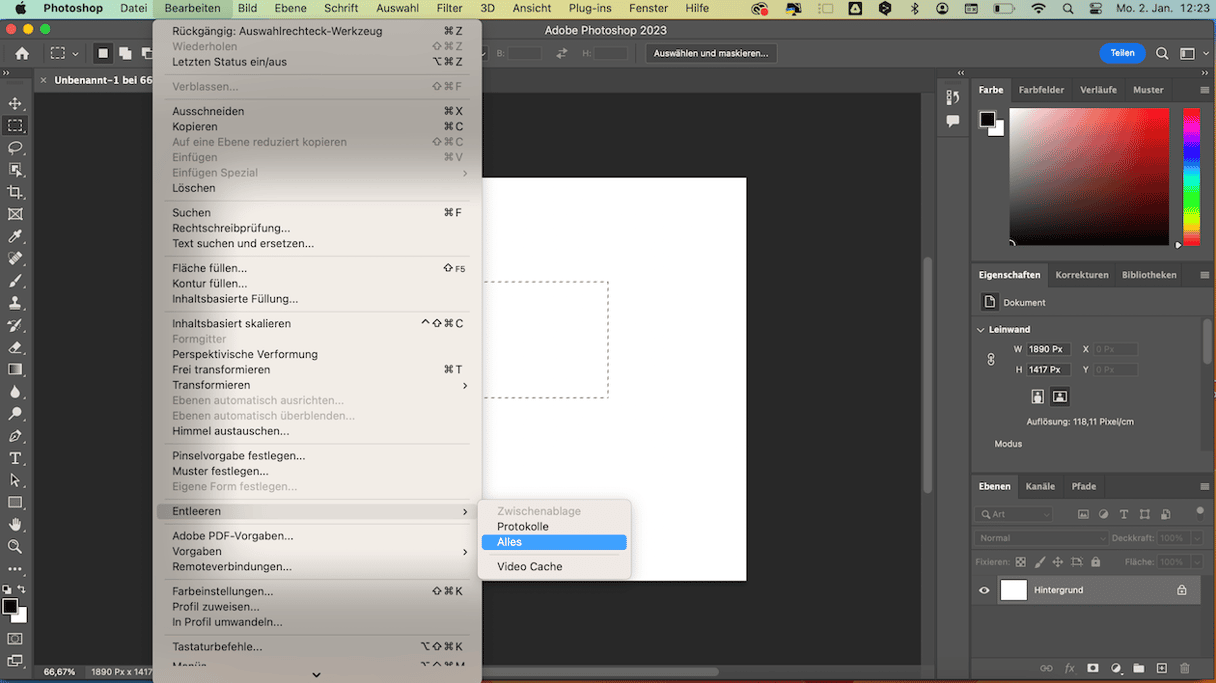1216x683 pixels.
Task: Select the Gradient tool
Action: click(15, 369)
